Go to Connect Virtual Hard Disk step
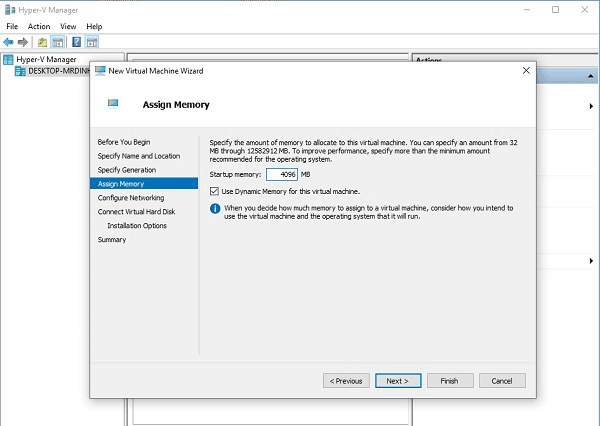The width and height of the screenshot is (600, 426). (x=136, y=212)
